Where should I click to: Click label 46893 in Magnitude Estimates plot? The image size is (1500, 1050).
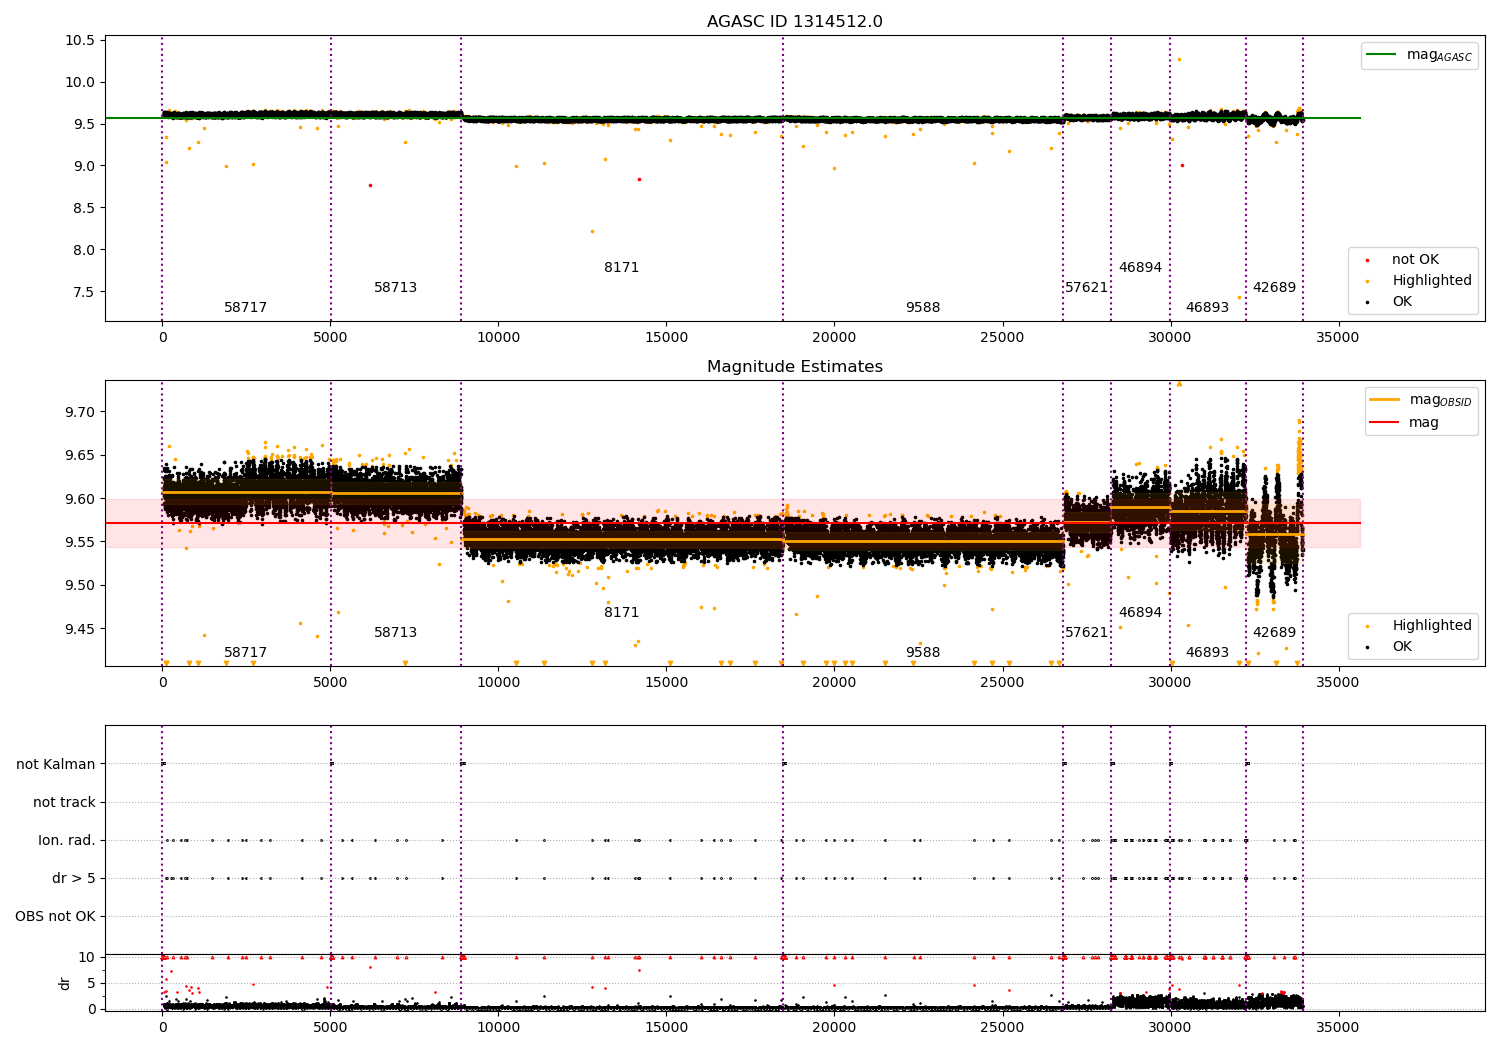[x=1207, y=653]
